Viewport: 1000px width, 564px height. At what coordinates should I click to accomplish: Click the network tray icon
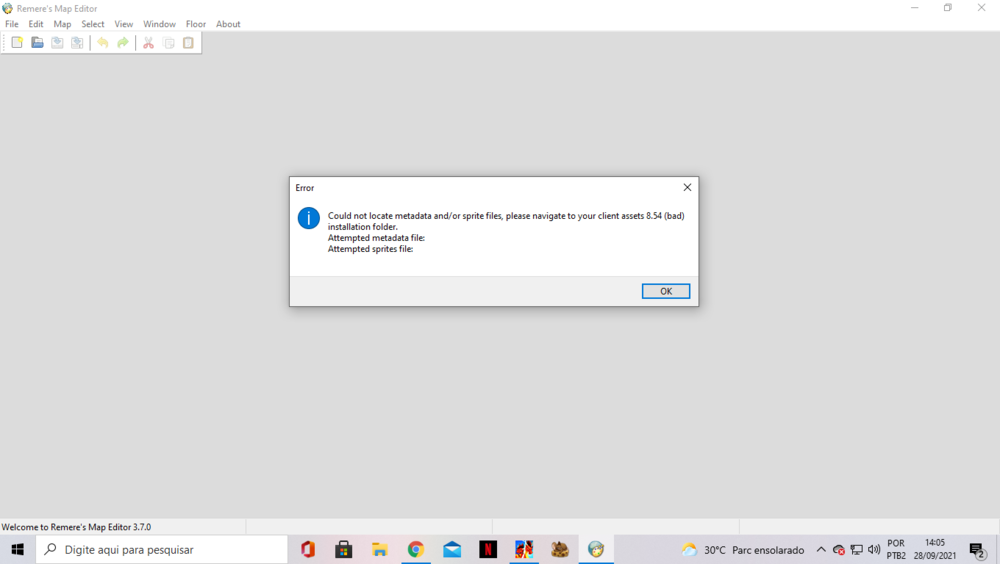[x=857, y=549]
